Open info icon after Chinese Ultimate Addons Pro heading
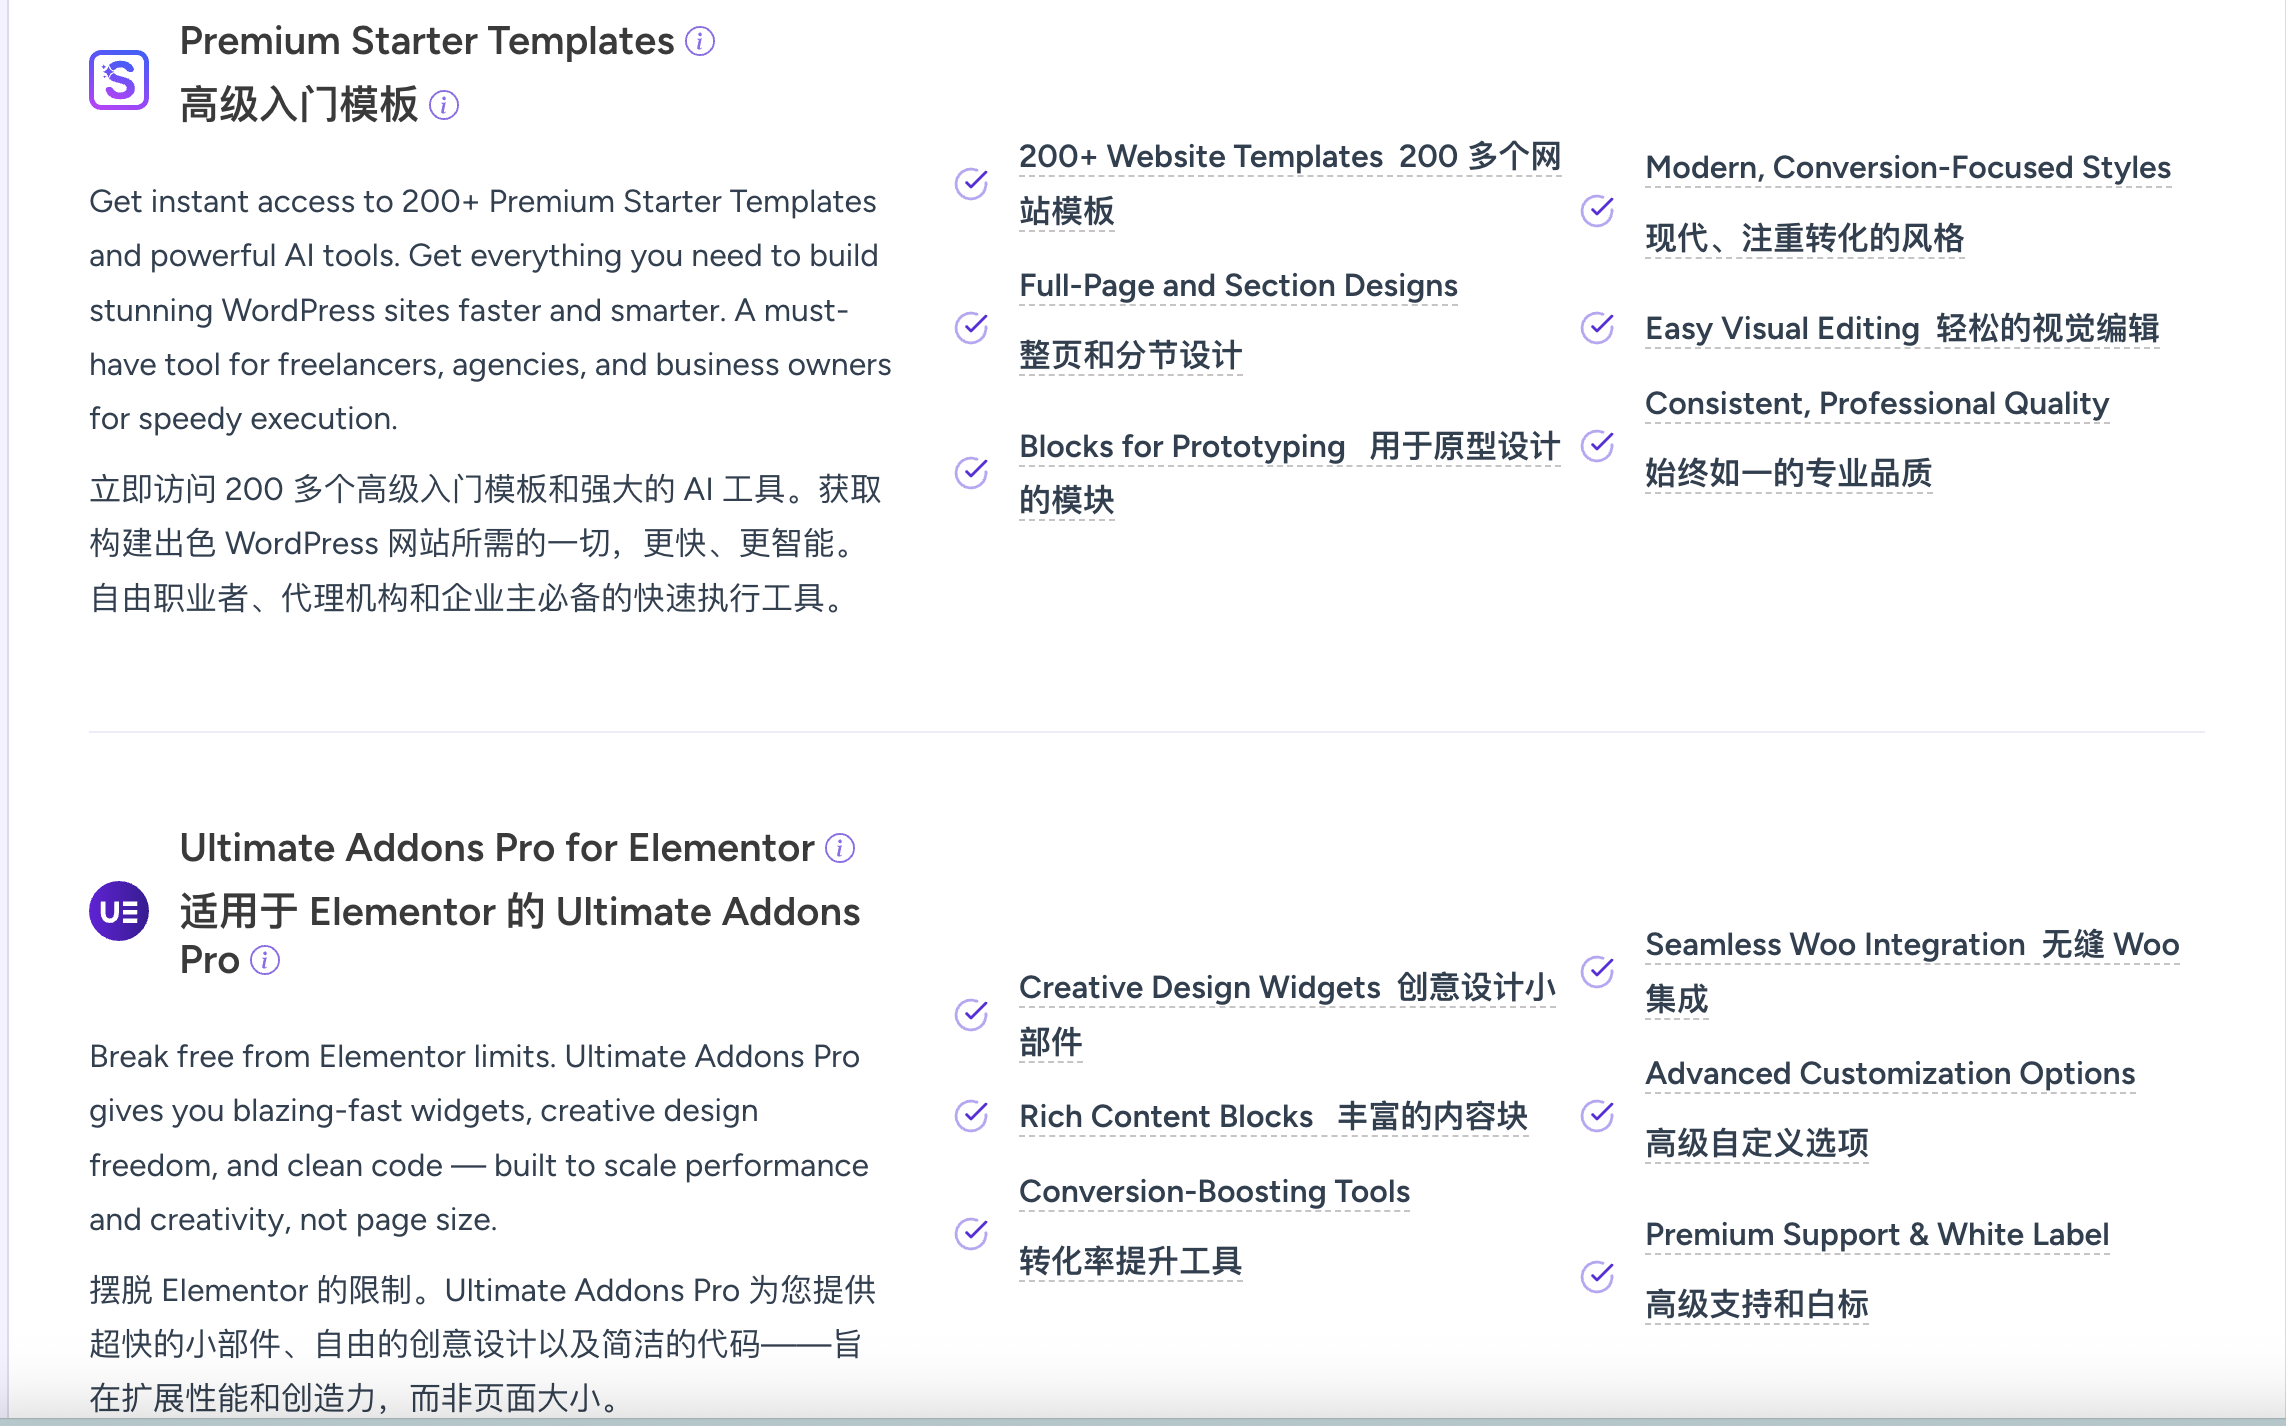Viewport: 2286px width, 1426px height. (265, 960)
